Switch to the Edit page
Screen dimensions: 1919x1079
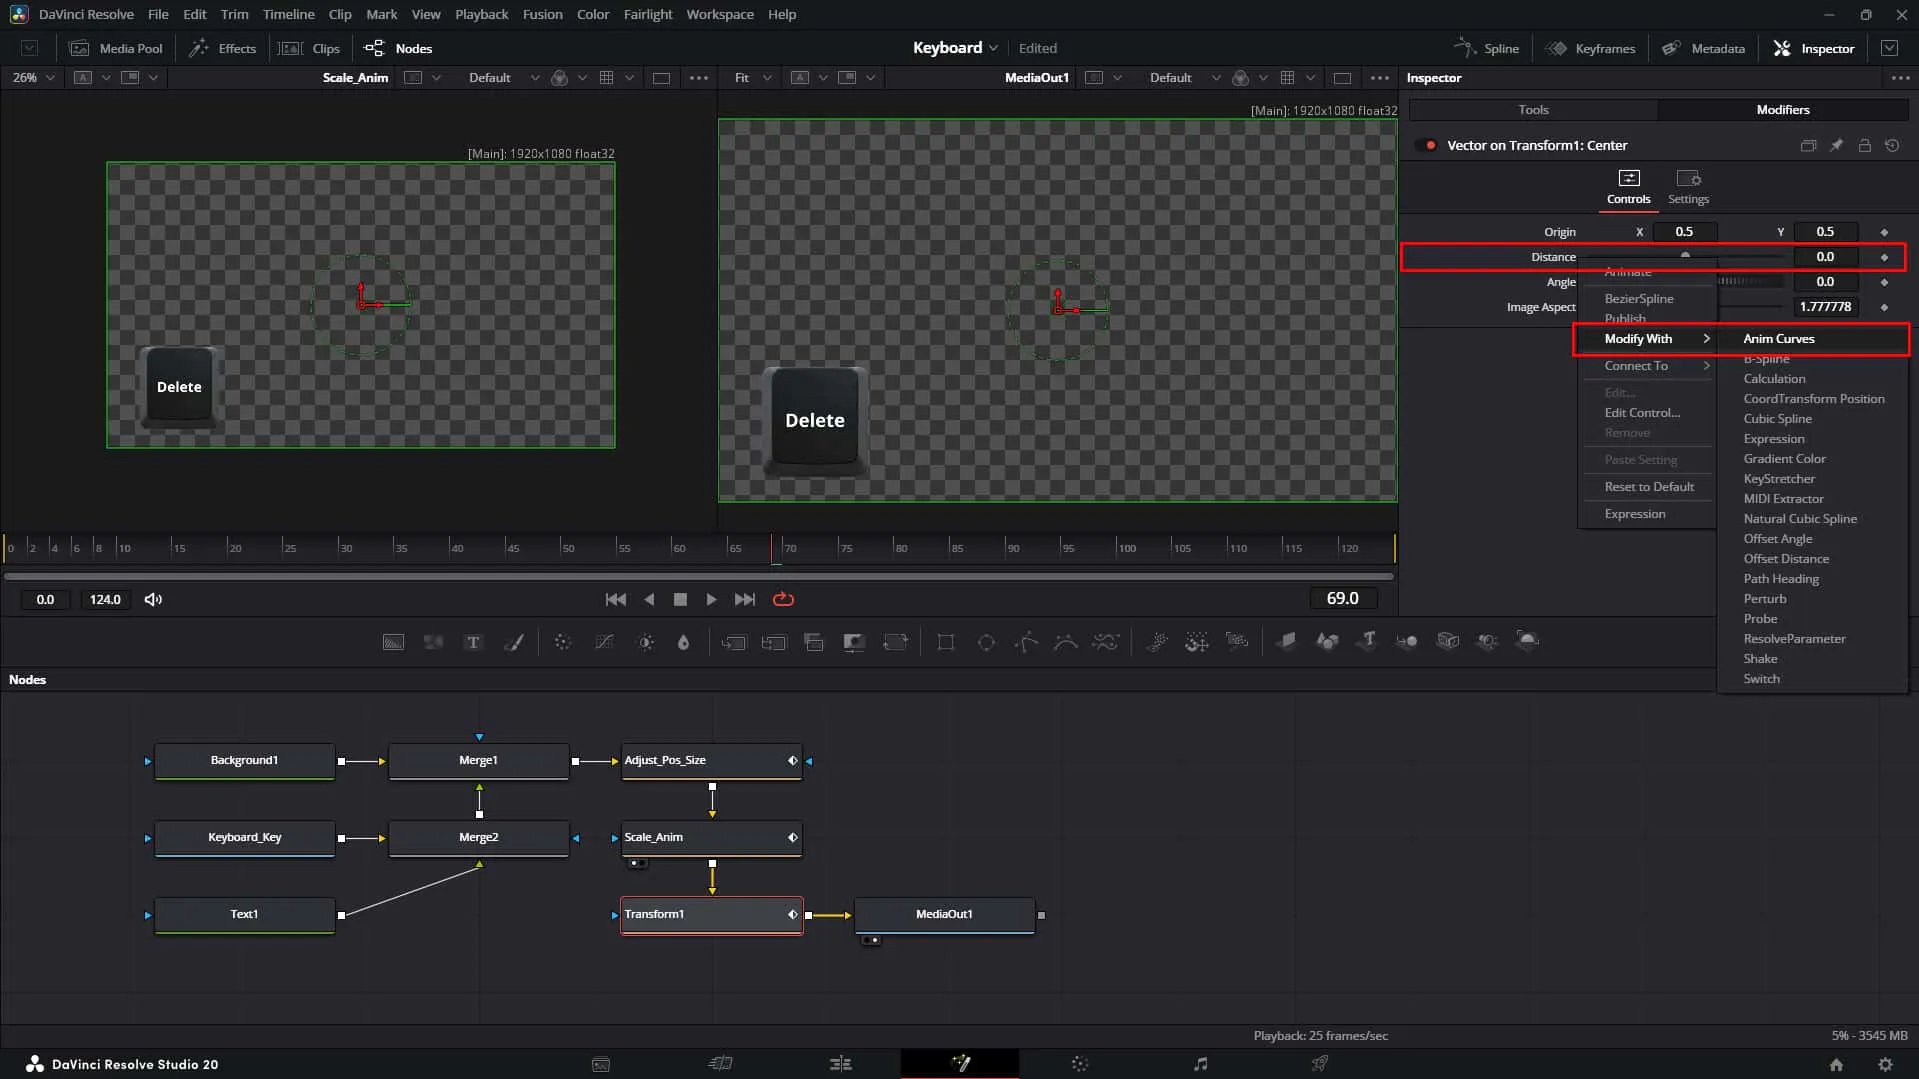tap(840, 1064)
